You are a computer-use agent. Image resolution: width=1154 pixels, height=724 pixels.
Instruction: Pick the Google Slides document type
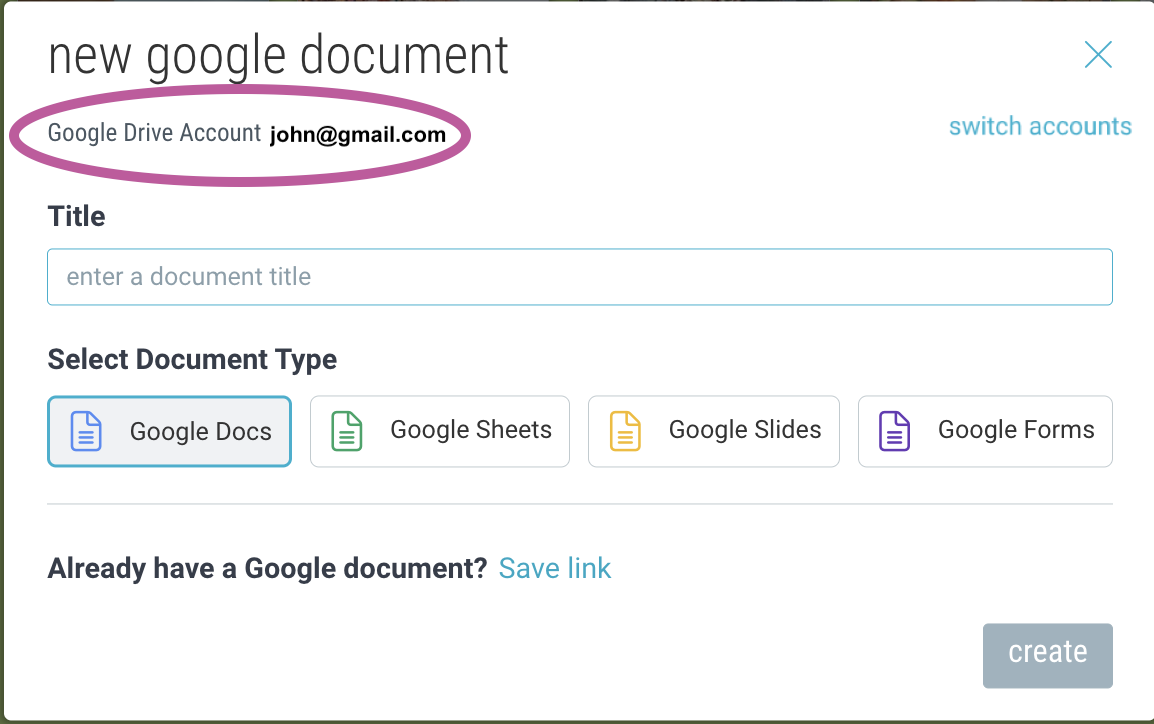click(x=714, y=431)
